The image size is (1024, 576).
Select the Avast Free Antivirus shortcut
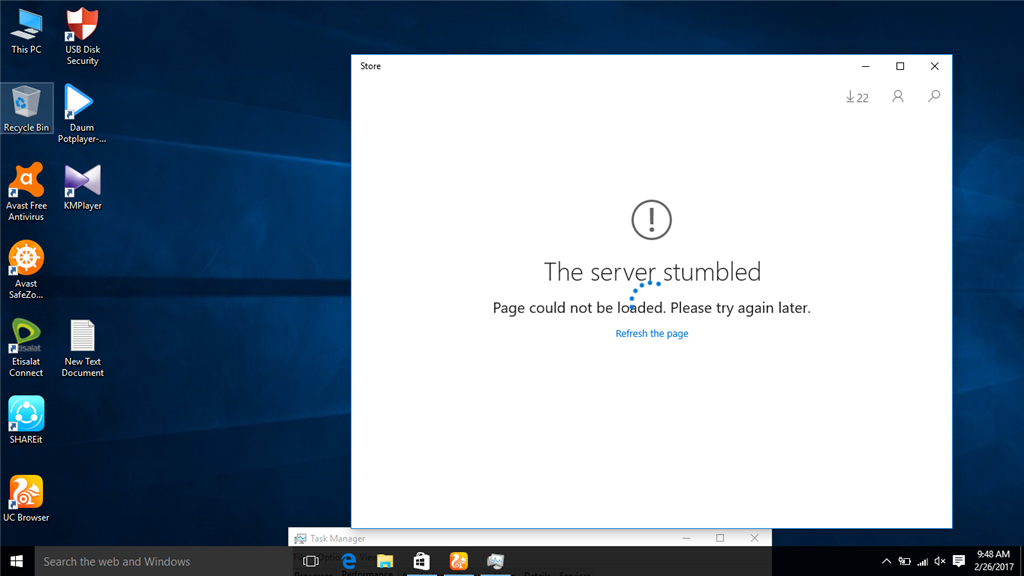[26, 191]
